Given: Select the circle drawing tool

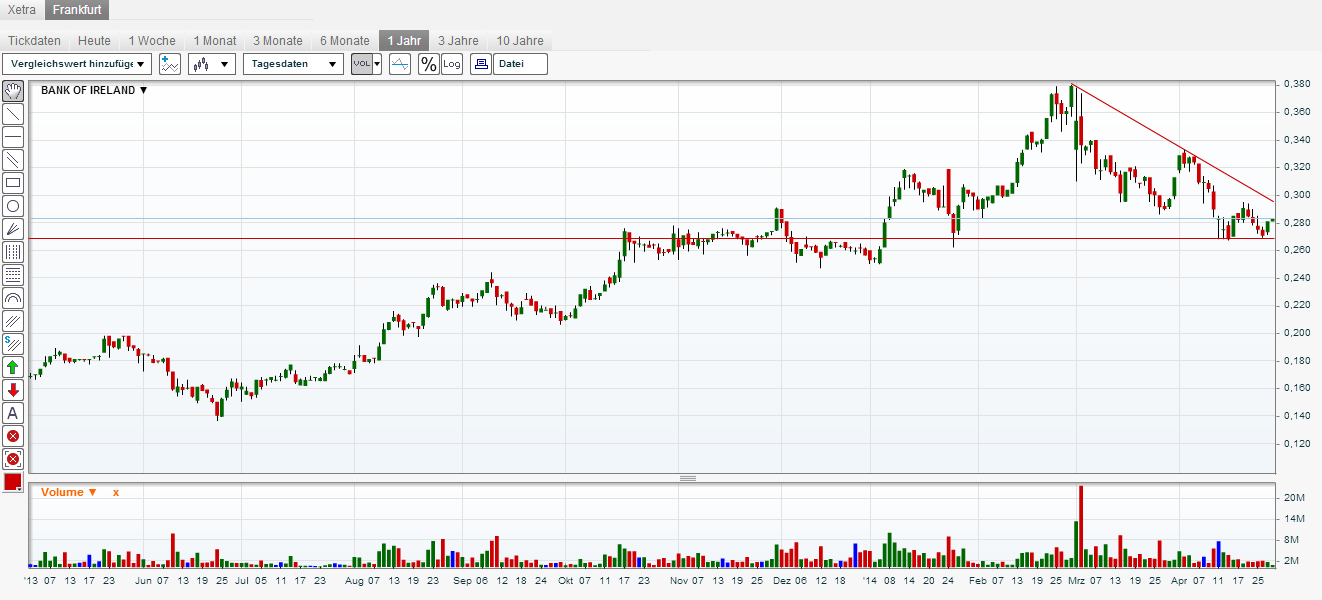Looking at the screenshot, I should pyautogui.click(x=13, y=206).
